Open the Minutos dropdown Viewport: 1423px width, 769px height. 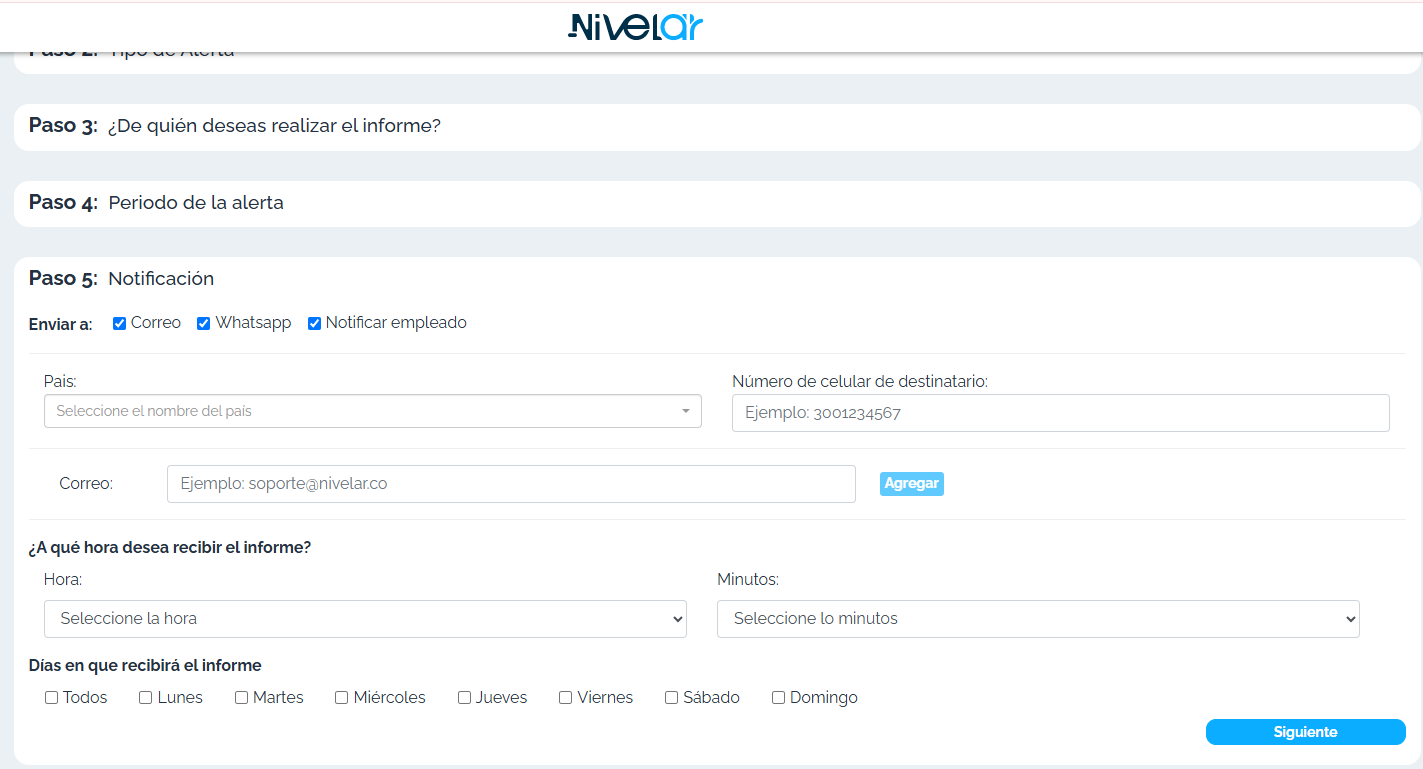pyautogui.click(x=1038, y=619)
